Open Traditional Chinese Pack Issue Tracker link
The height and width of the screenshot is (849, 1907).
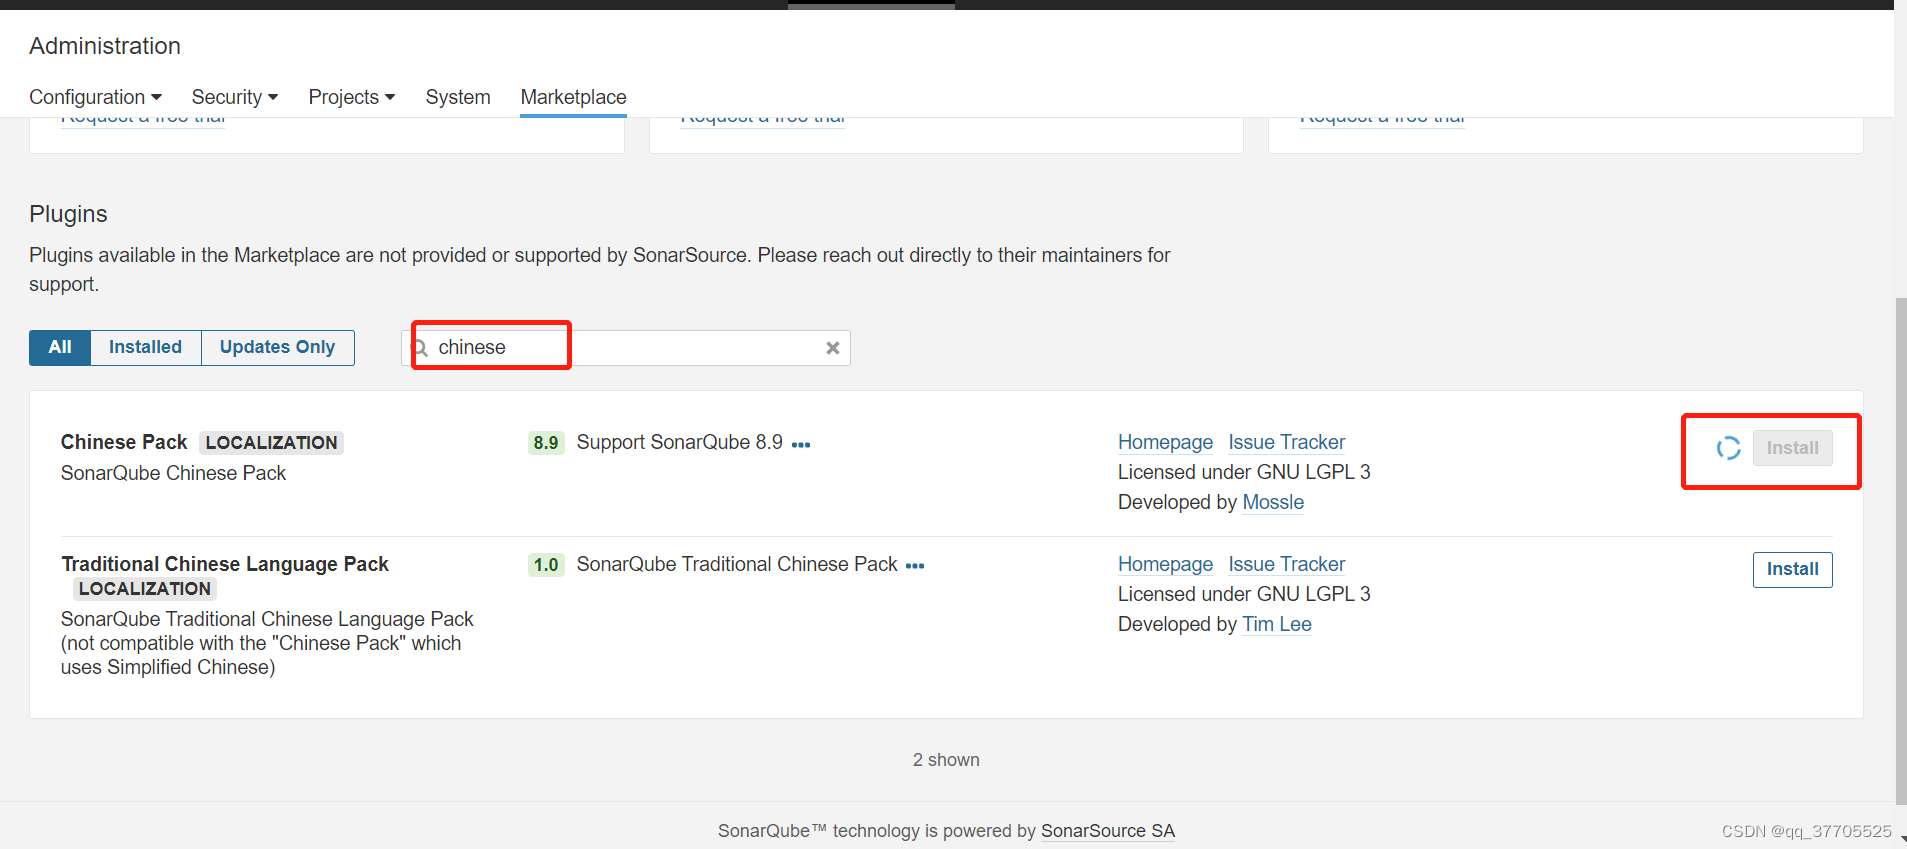(1287, 564)
